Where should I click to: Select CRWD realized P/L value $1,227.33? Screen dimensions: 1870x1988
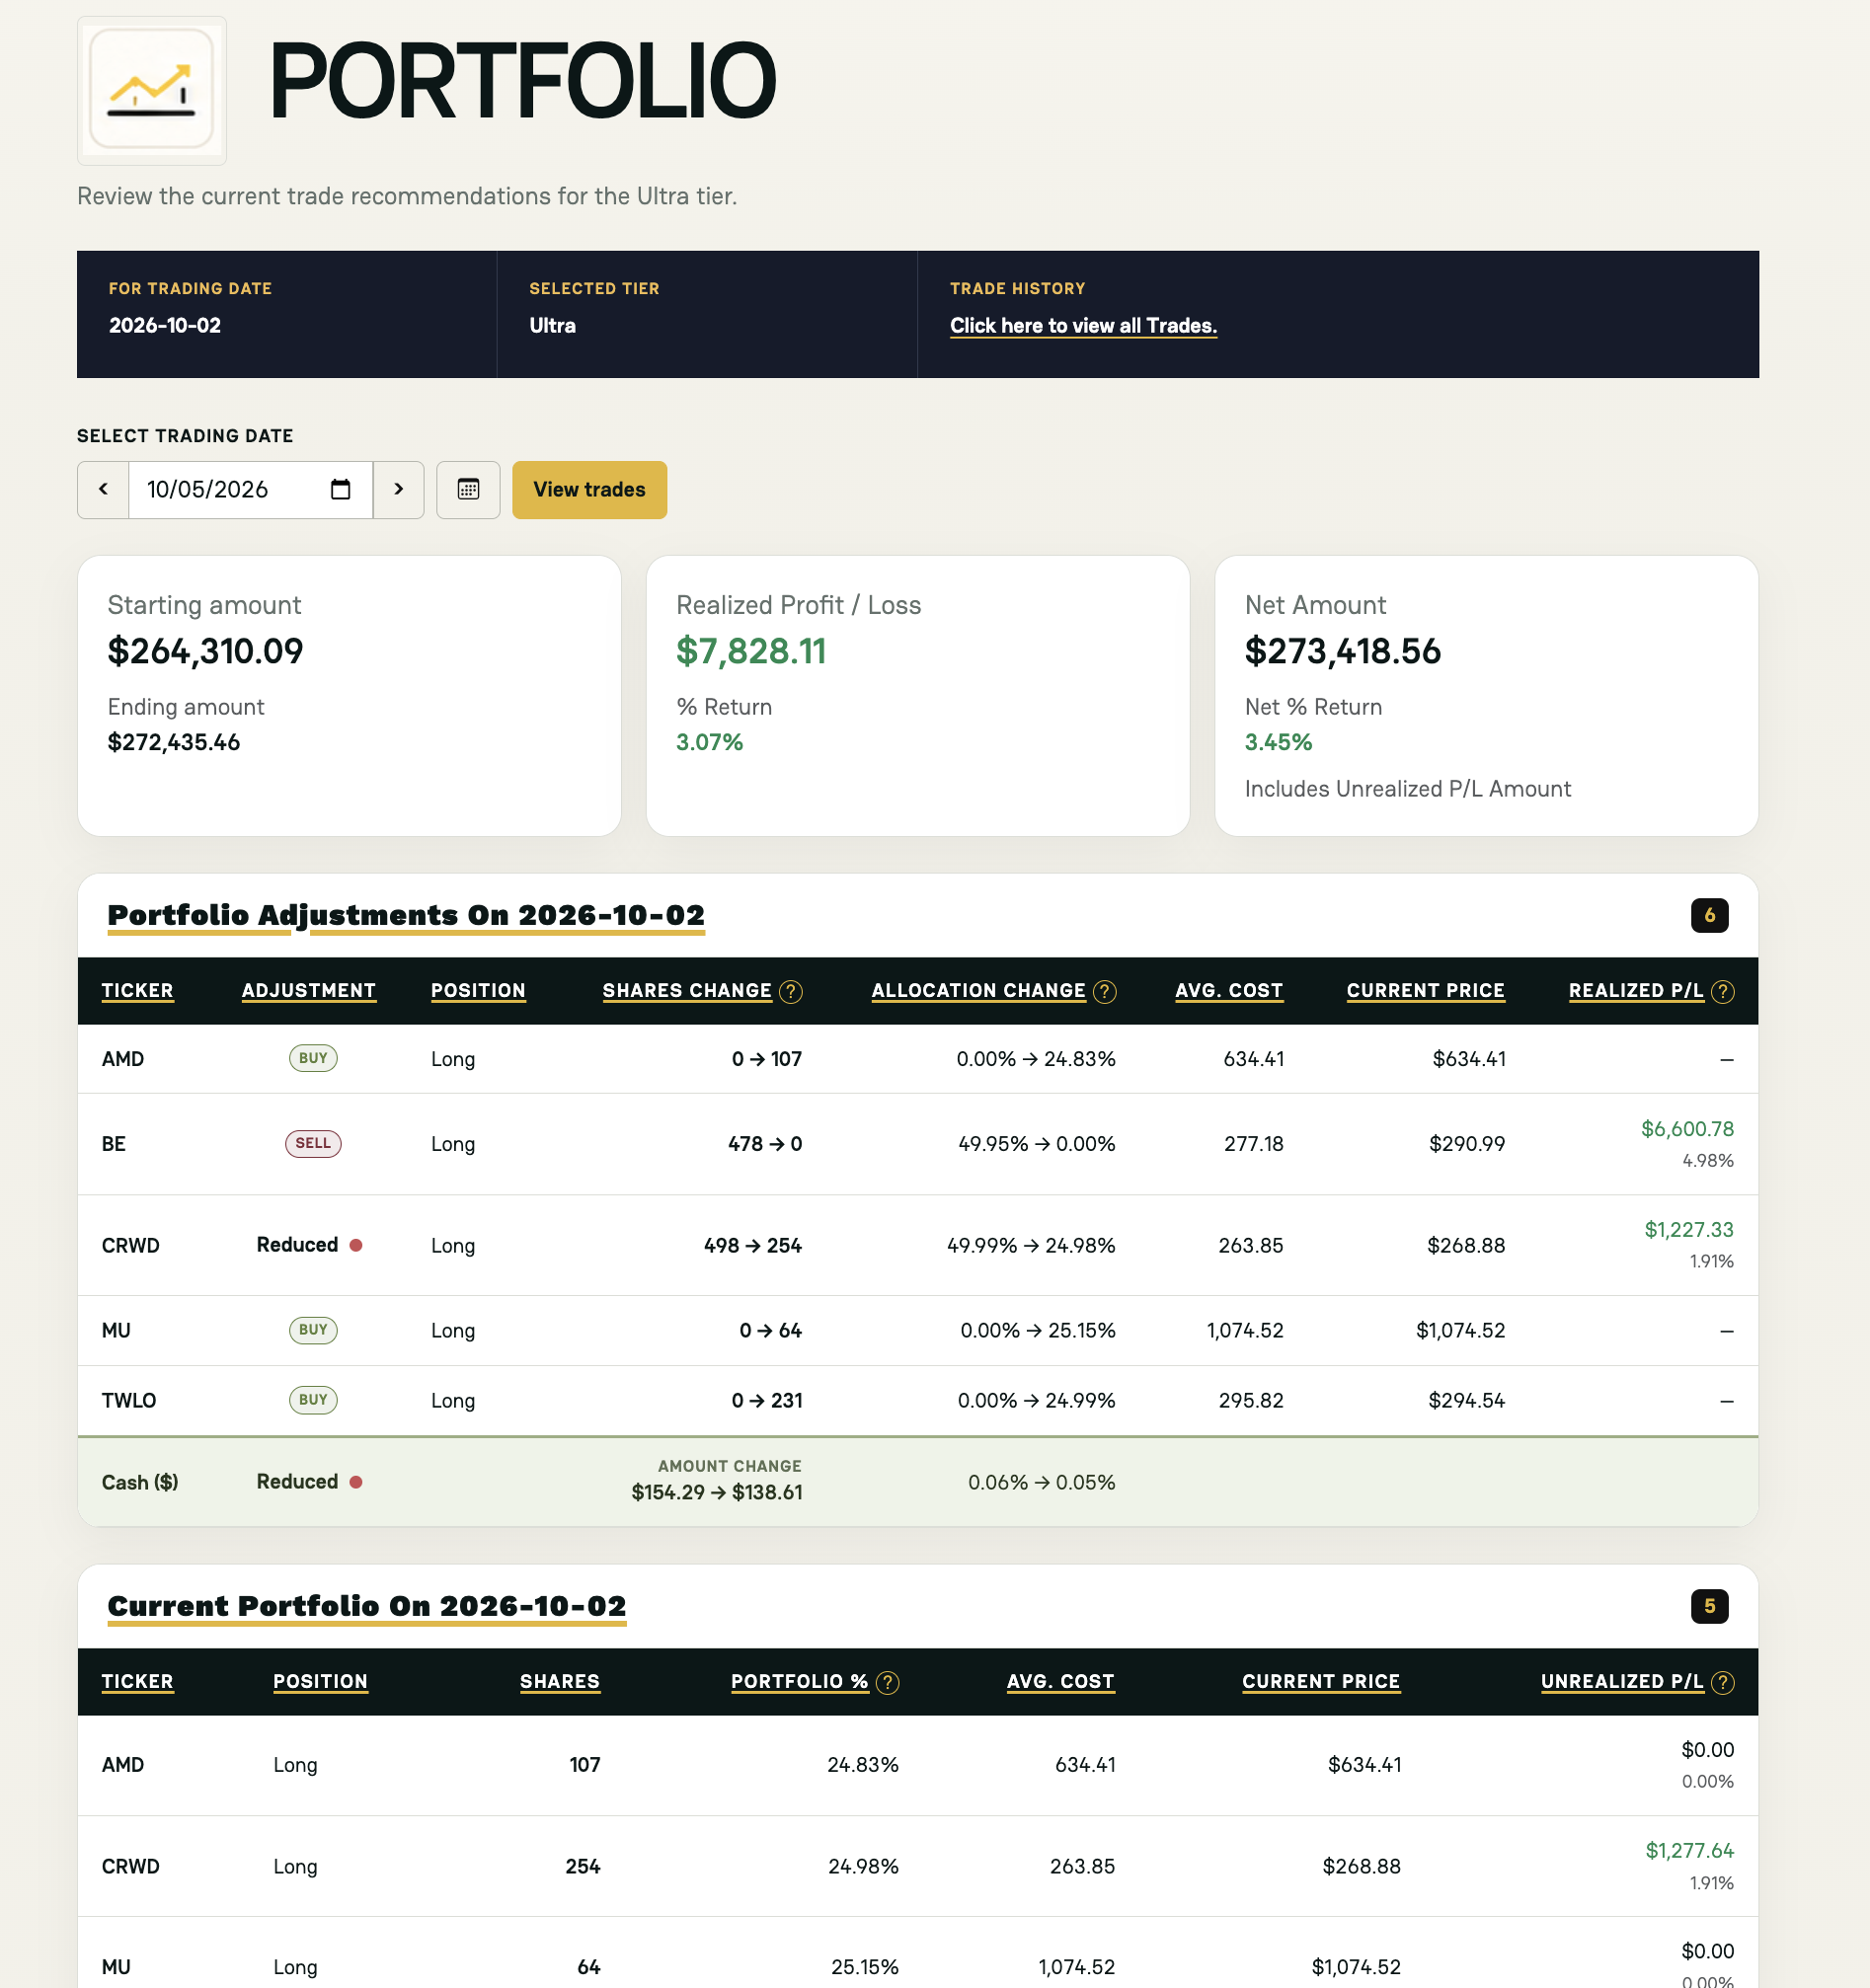click(1689, 1230)
